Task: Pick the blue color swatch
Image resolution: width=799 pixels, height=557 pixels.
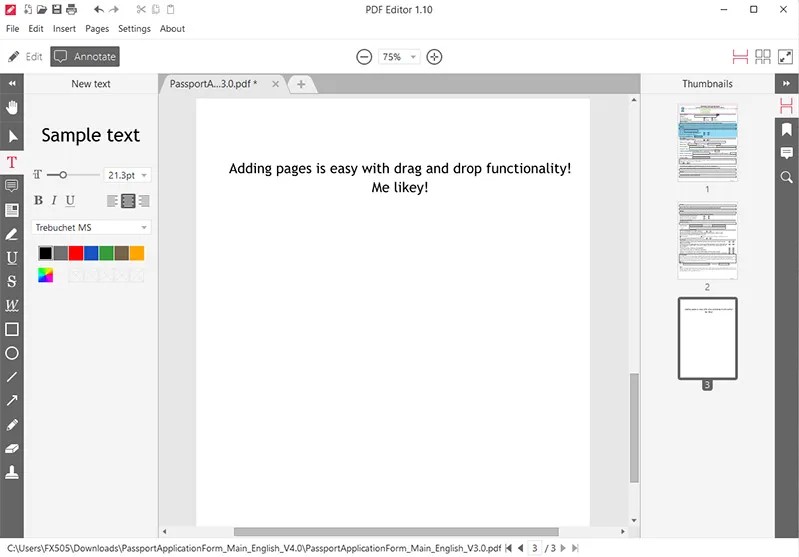Action: (x=91, y=253)
